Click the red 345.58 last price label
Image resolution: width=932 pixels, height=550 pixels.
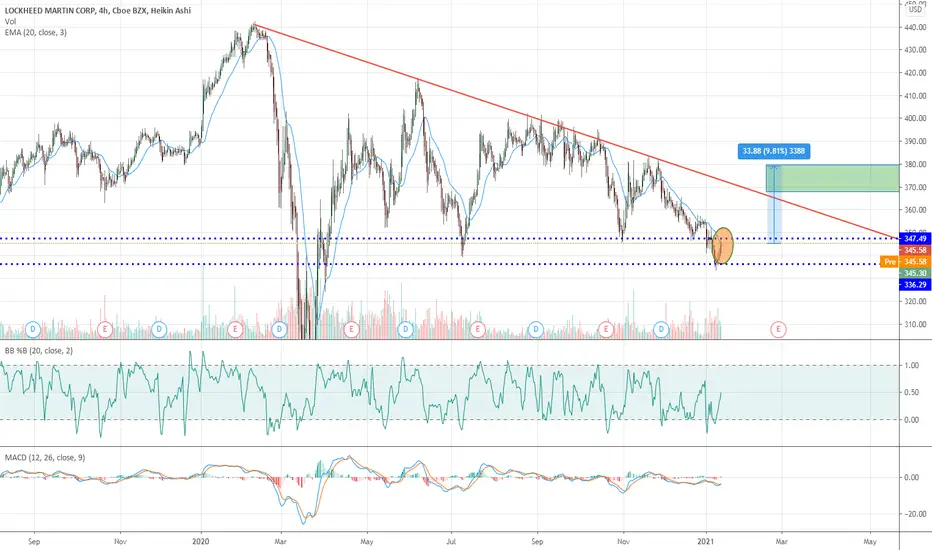point(915,250)
